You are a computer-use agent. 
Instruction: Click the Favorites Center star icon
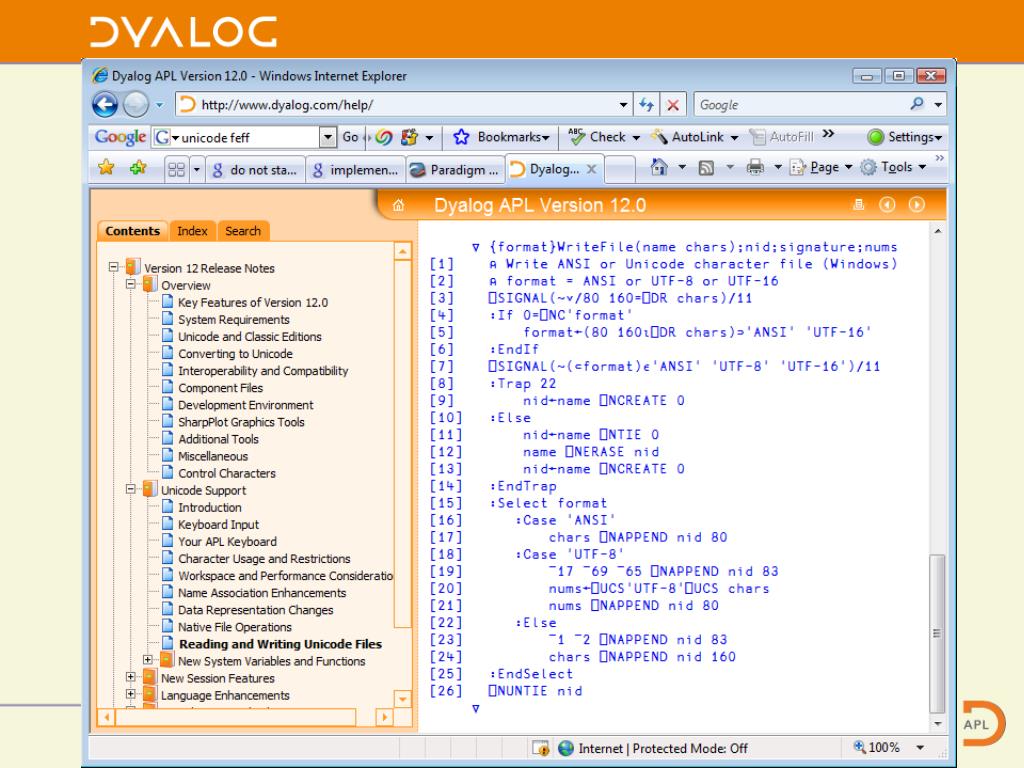[106, 168]
